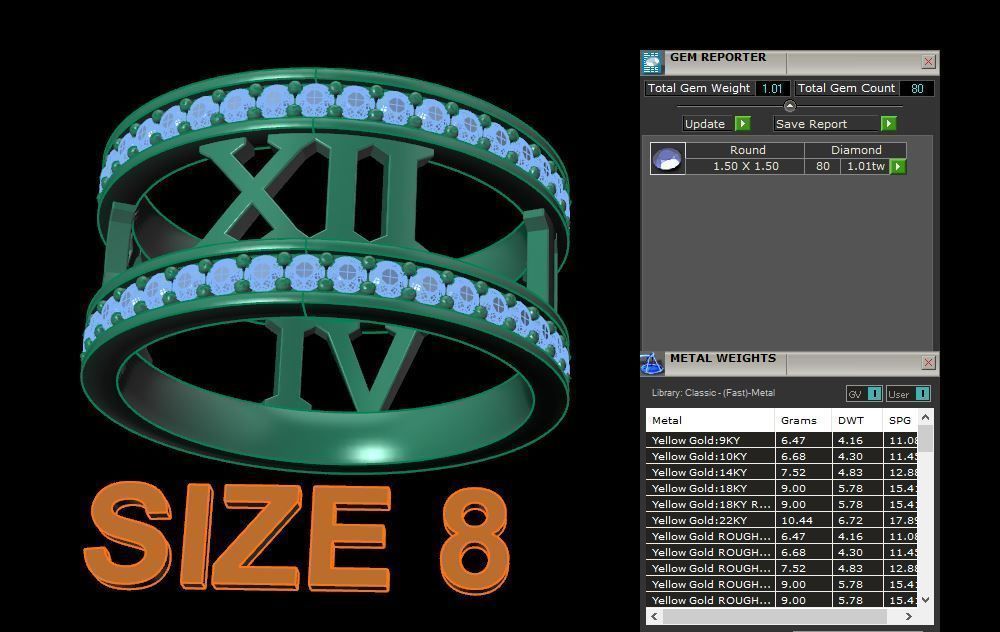1000x632 pixels.
Task: Collapse Gem Reporter with the round arrow handle
Action: pos(790,106)
